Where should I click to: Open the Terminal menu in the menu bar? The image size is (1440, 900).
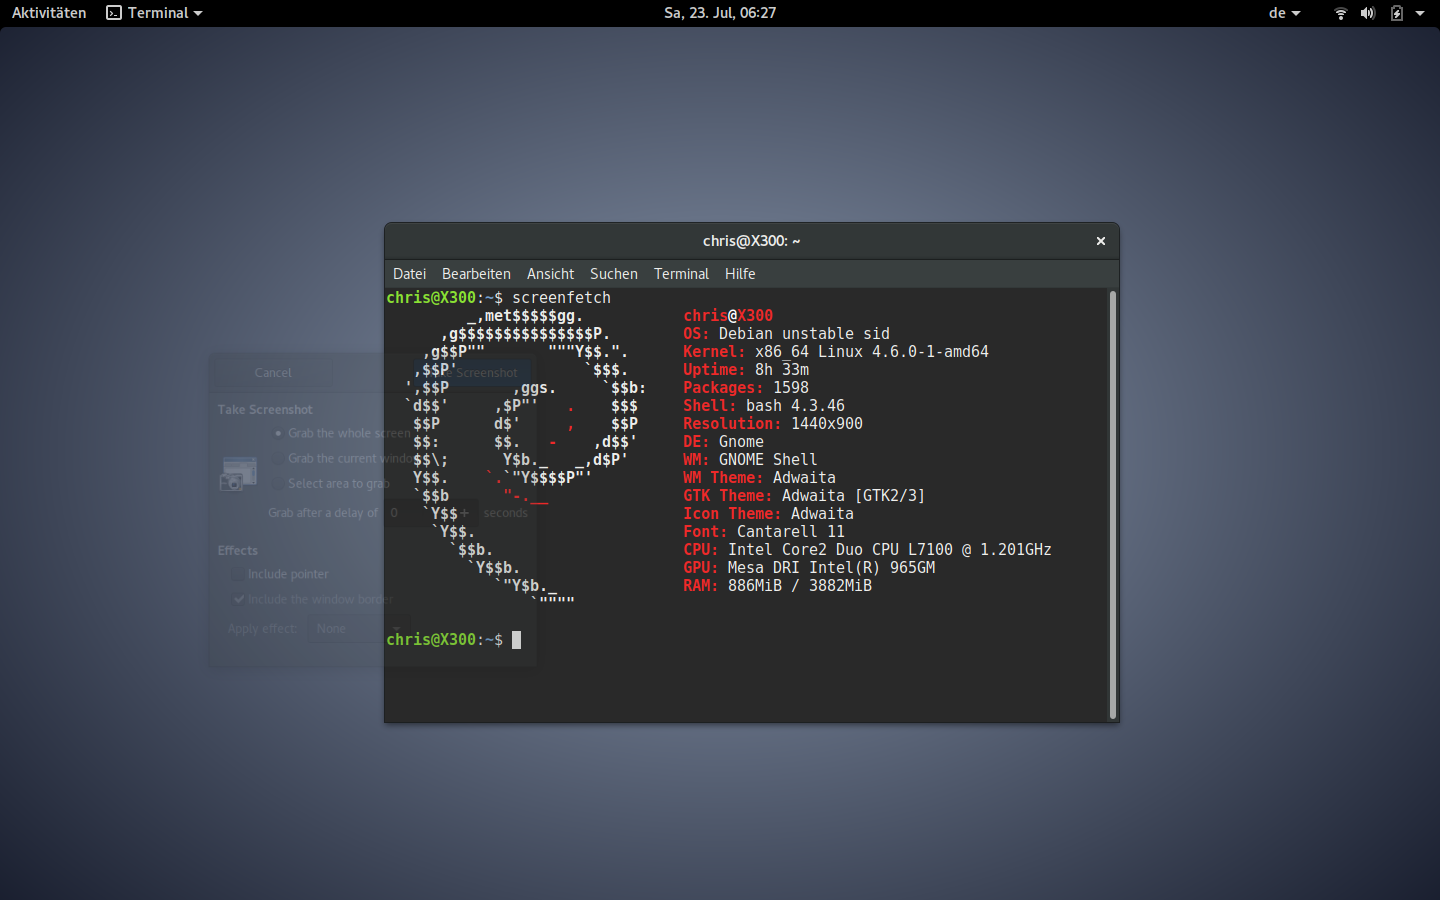(x=681, y=274)
